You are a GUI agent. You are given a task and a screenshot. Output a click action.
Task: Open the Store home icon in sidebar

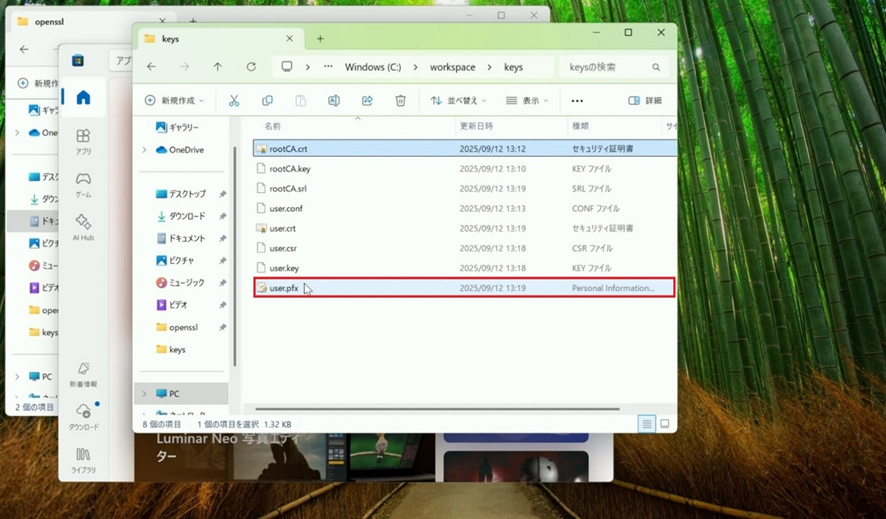tap(83, 98)
